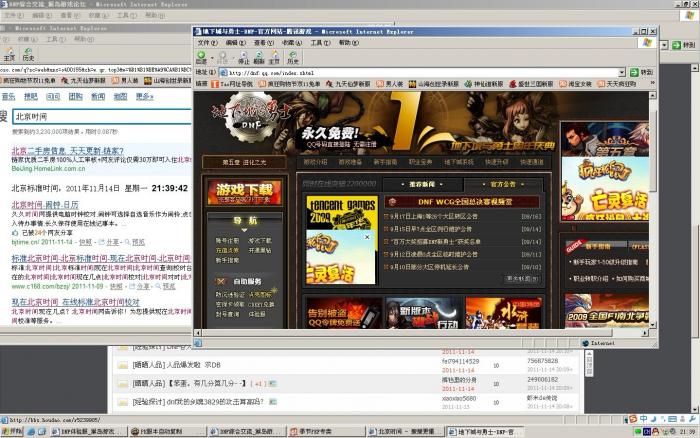Screen dimensions: 700x438
Task: Open forum thread 人品爆发啦 求DB
Action: pos(177,365)
